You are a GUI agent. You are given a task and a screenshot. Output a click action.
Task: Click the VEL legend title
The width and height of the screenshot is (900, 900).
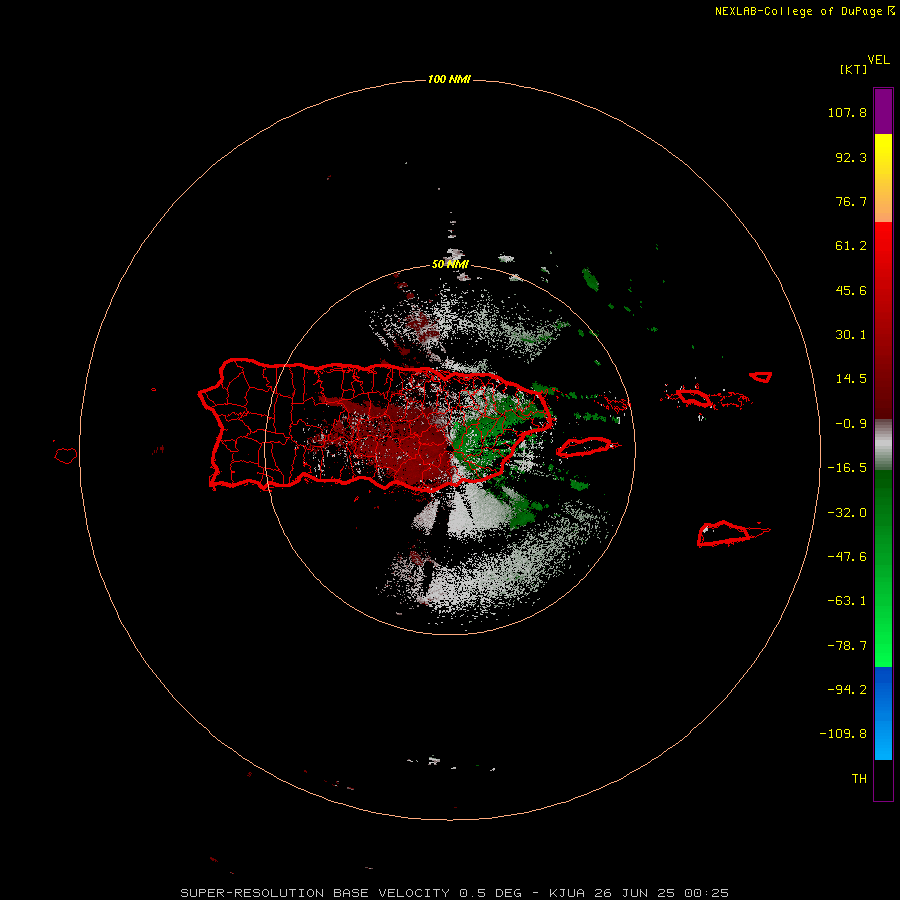pyautogui.click(x=878, y=60)
